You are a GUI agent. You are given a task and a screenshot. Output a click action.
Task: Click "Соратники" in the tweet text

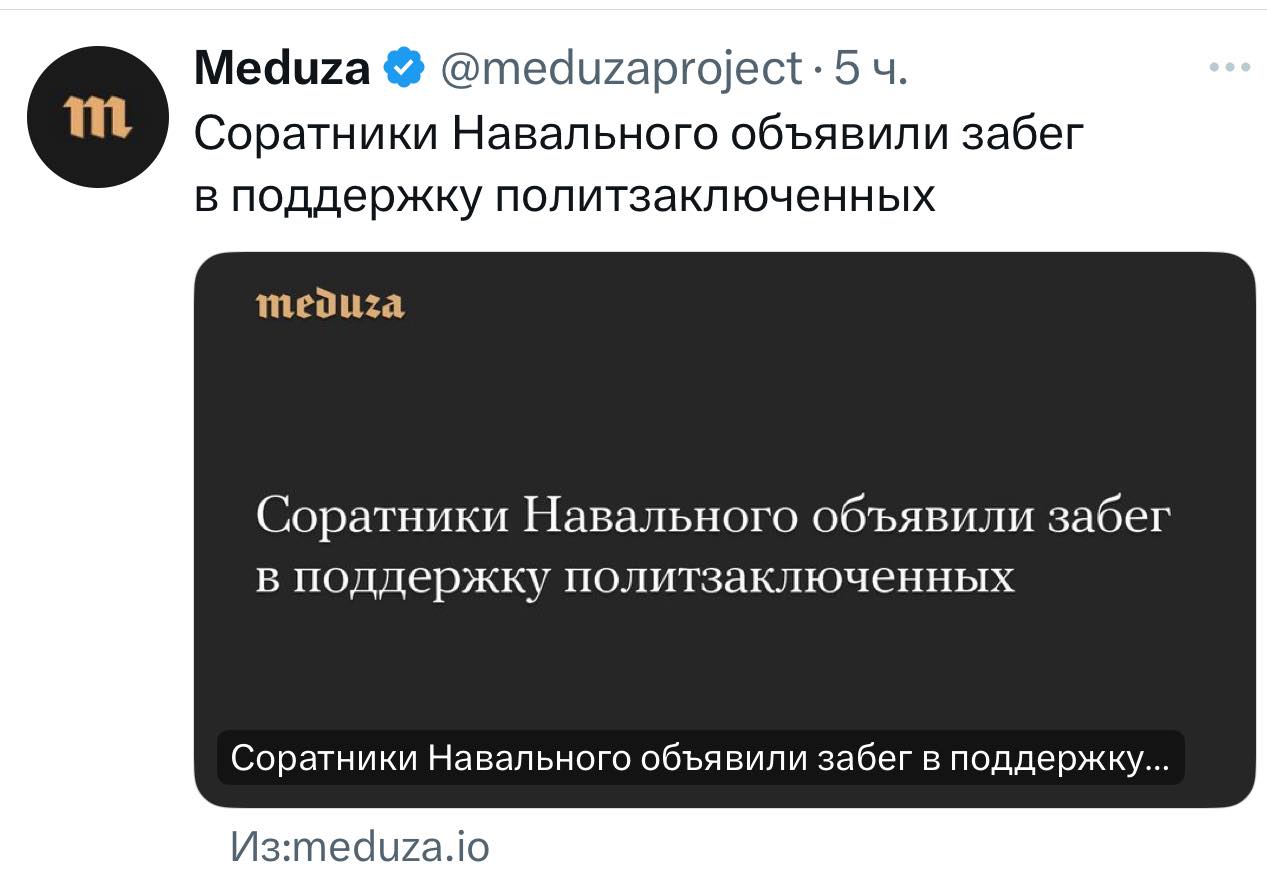click(316, 134)
